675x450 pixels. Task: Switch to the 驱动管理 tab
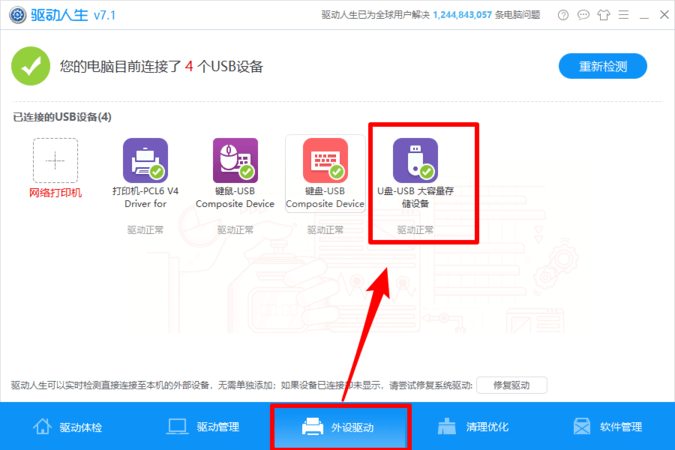(x=203, y=427)
